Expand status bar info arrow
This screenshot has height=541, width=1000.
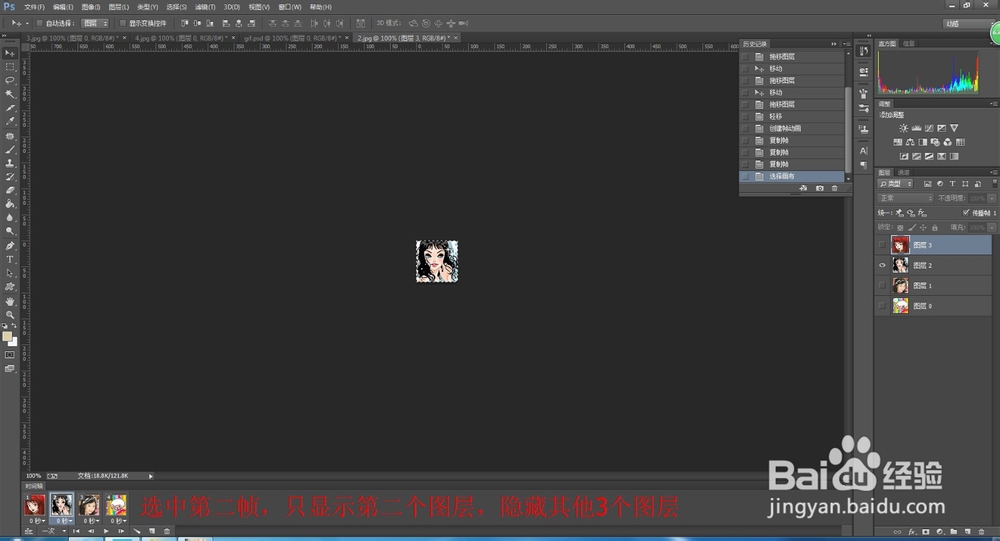click(151, 476)
